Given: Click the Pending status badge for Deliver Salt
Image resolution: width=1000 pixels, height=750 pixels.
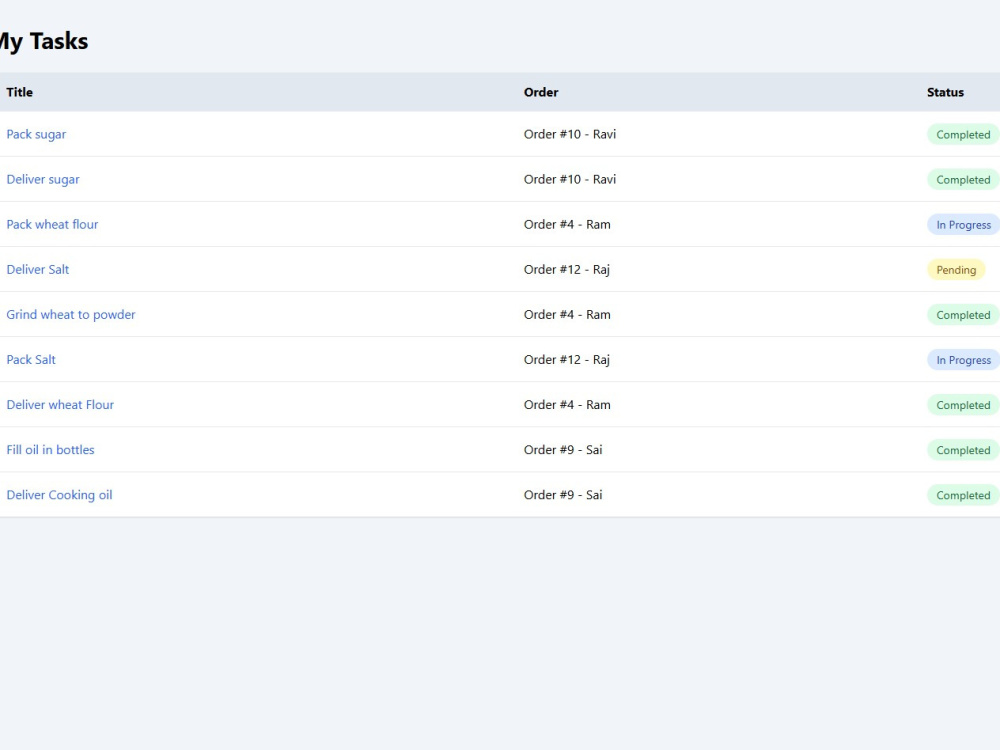Looking at the screenshot, I should tap(956, 270).
